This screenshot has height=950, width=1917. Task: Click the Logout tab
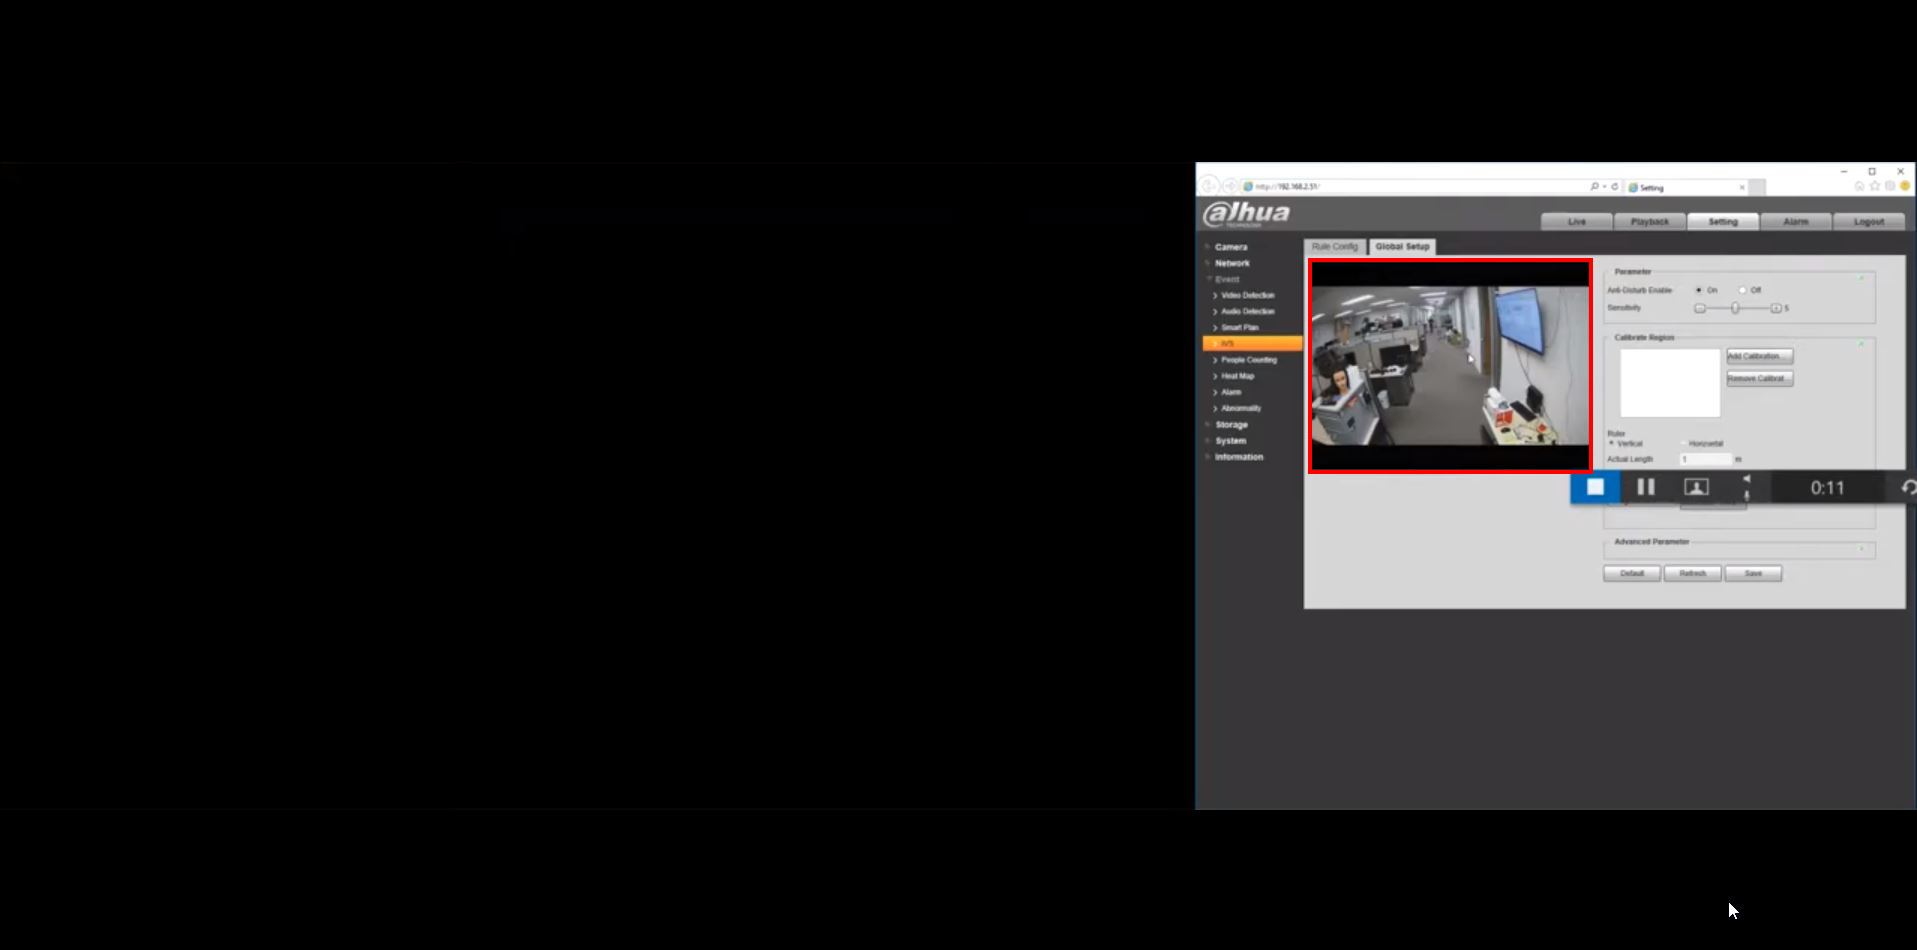click(x=1869, y=221)
